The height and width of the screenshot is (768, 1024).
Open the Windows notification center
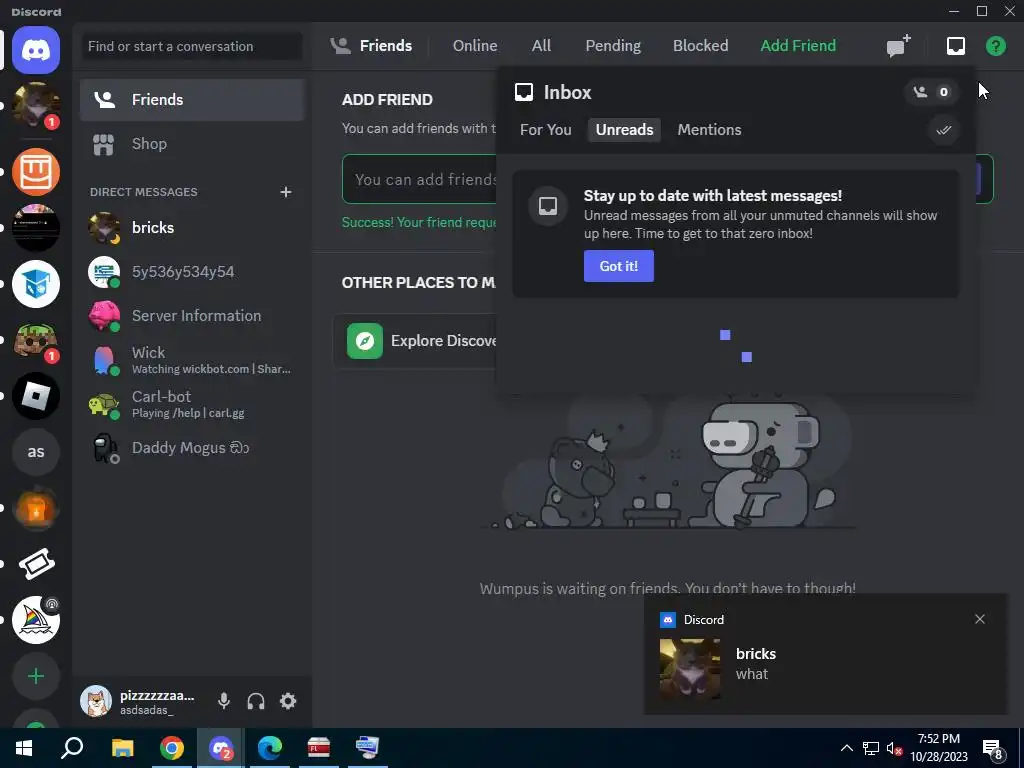tap(992, 749)
